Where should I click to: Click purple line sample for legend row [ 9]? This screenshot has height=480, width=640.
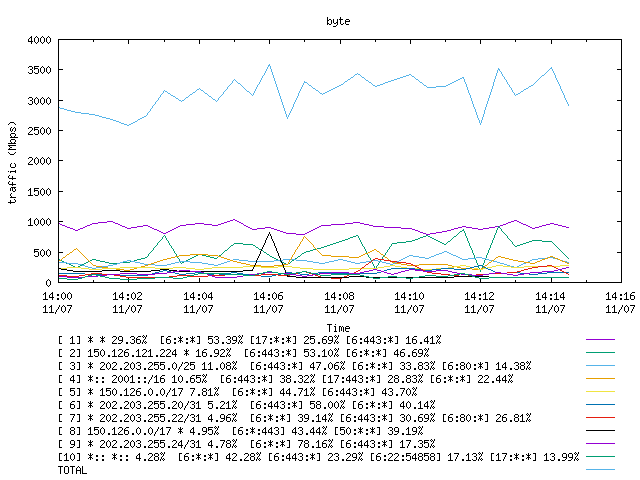click(600, 443)
